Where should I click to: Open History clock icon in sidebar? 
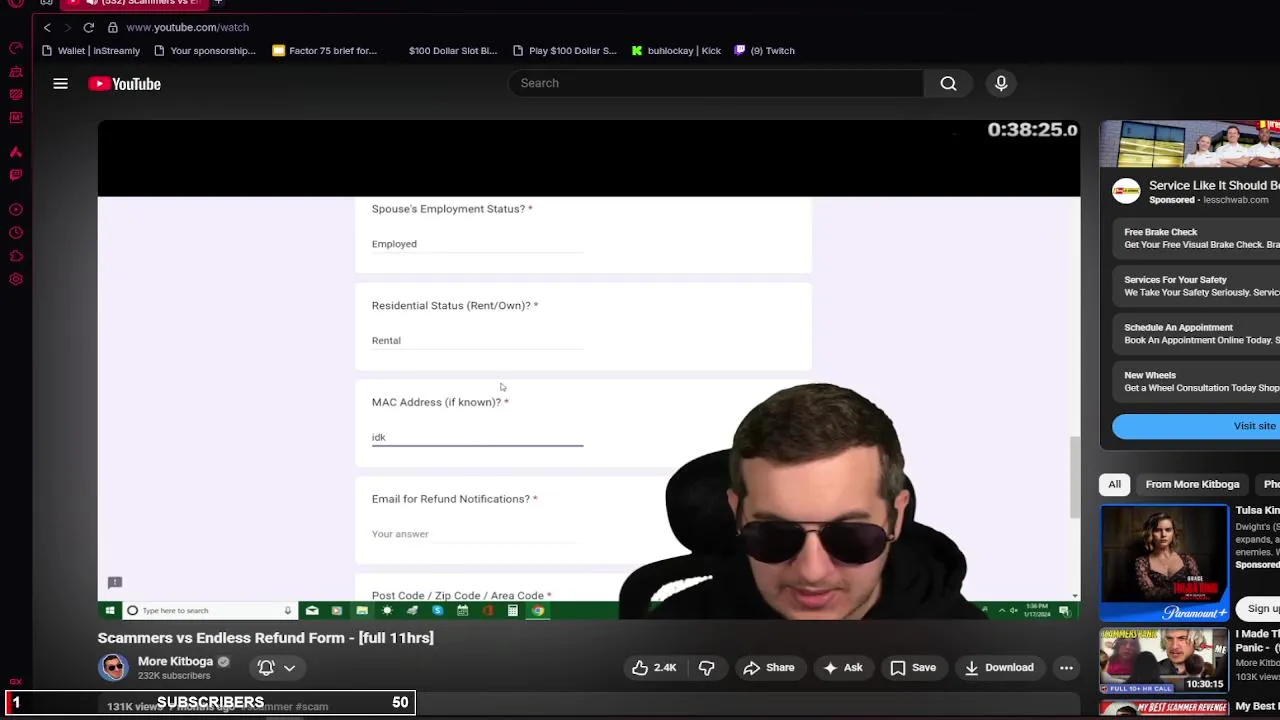pyautogui.click(x=16, y=233)
